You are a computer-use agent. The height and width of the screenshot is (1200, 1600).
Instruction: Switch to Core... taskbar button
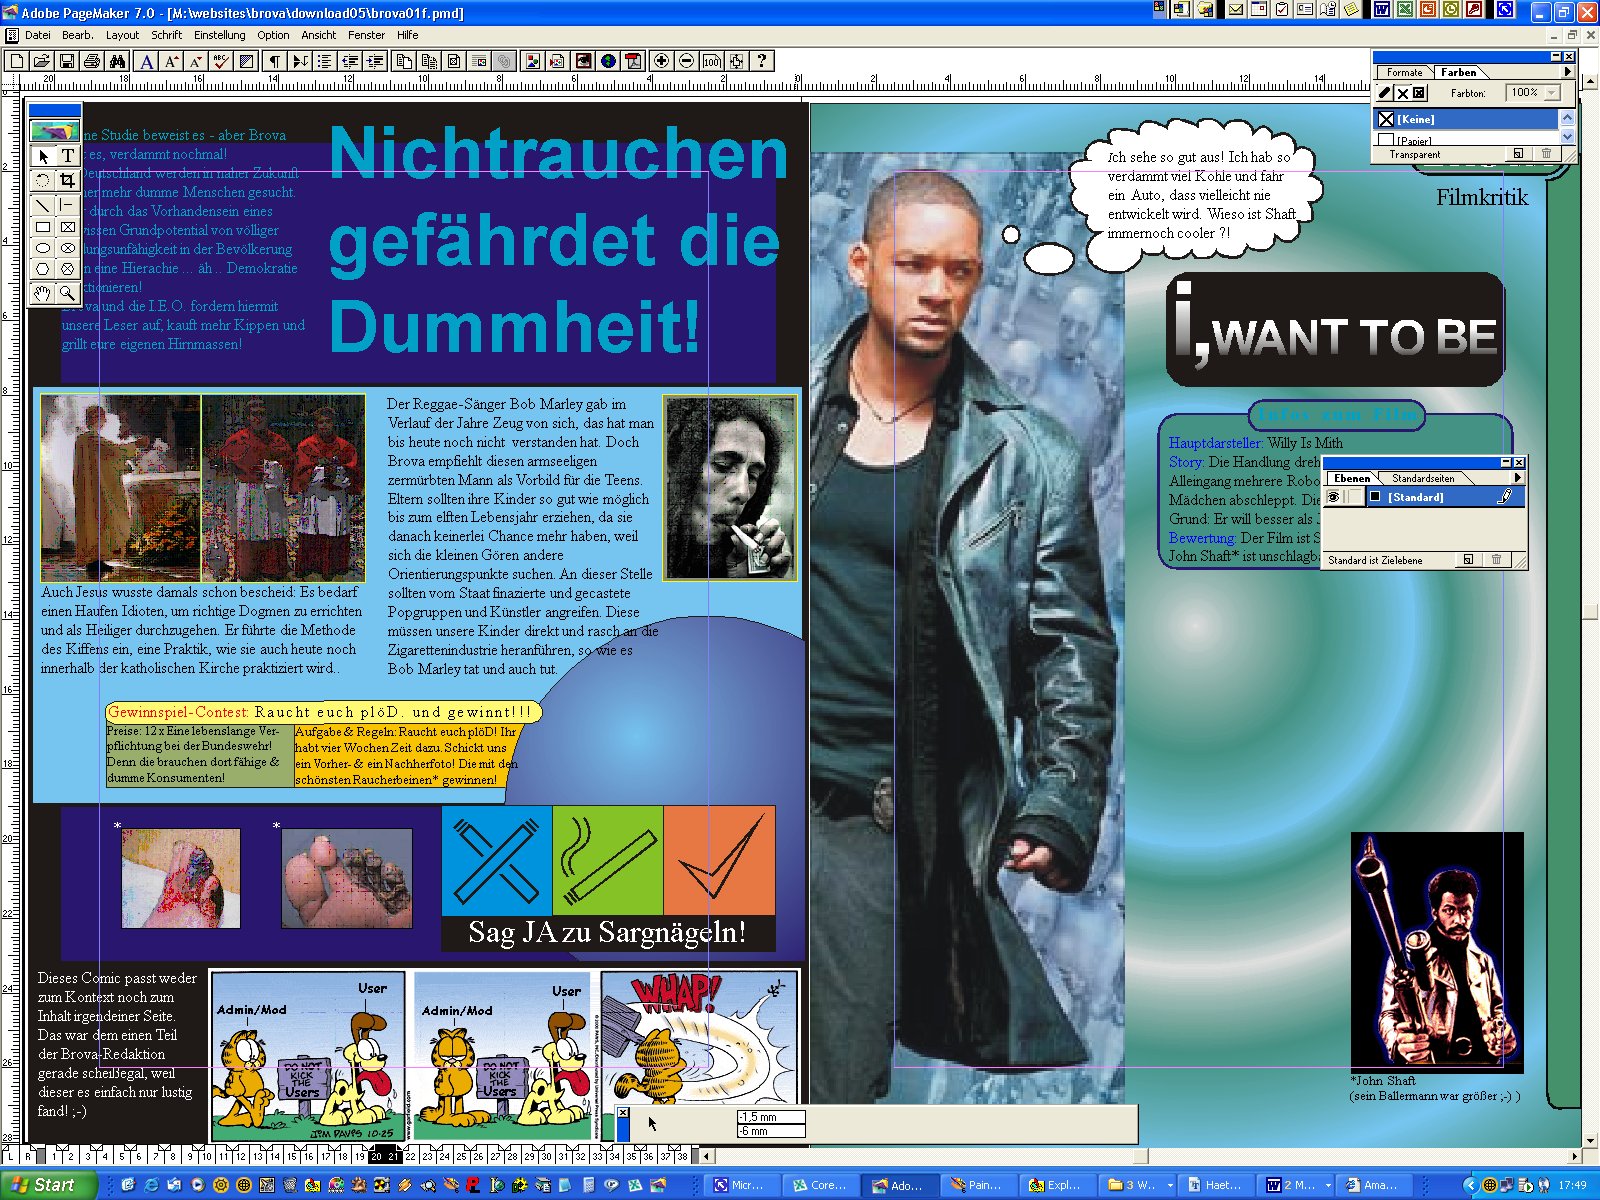820,1185
